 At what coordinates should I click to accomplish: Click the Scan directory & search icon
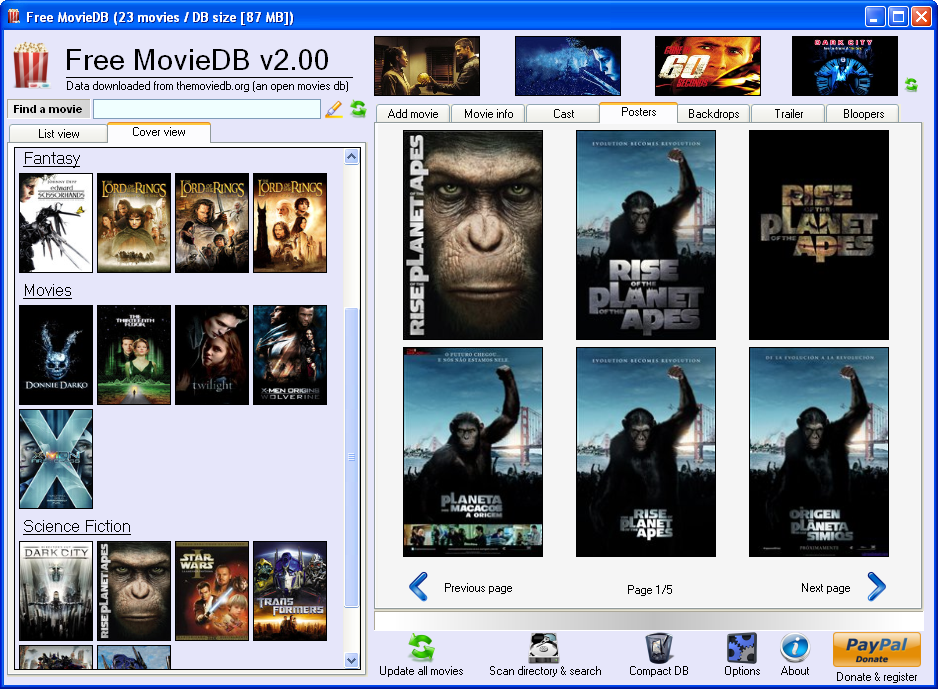pyautogui.click(x=544, y=648)
